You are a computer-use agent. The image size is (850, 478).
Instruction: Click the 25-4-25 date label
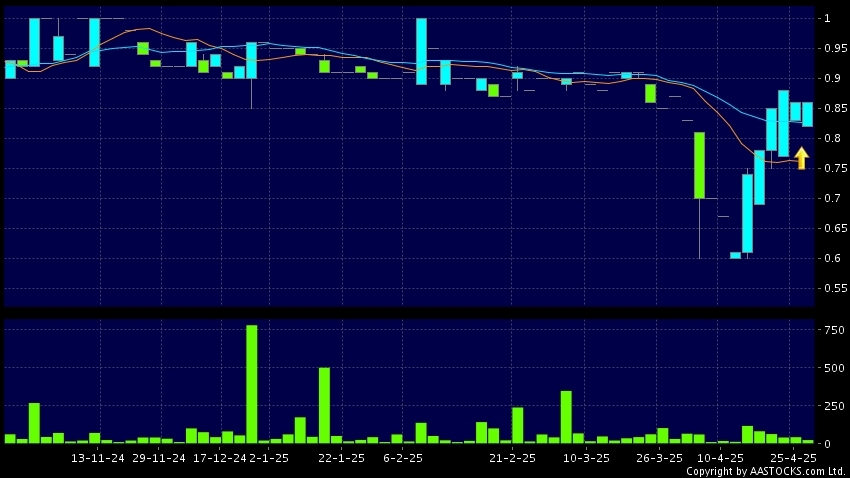(x=793, y=458)
